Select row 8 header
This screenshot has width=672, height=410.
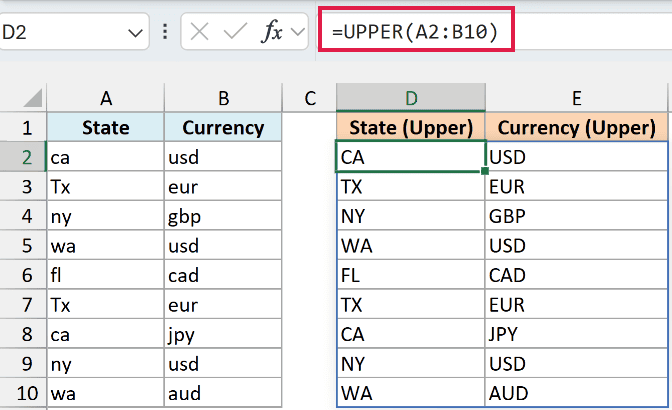pyautogui.click(x=23, y=334)
